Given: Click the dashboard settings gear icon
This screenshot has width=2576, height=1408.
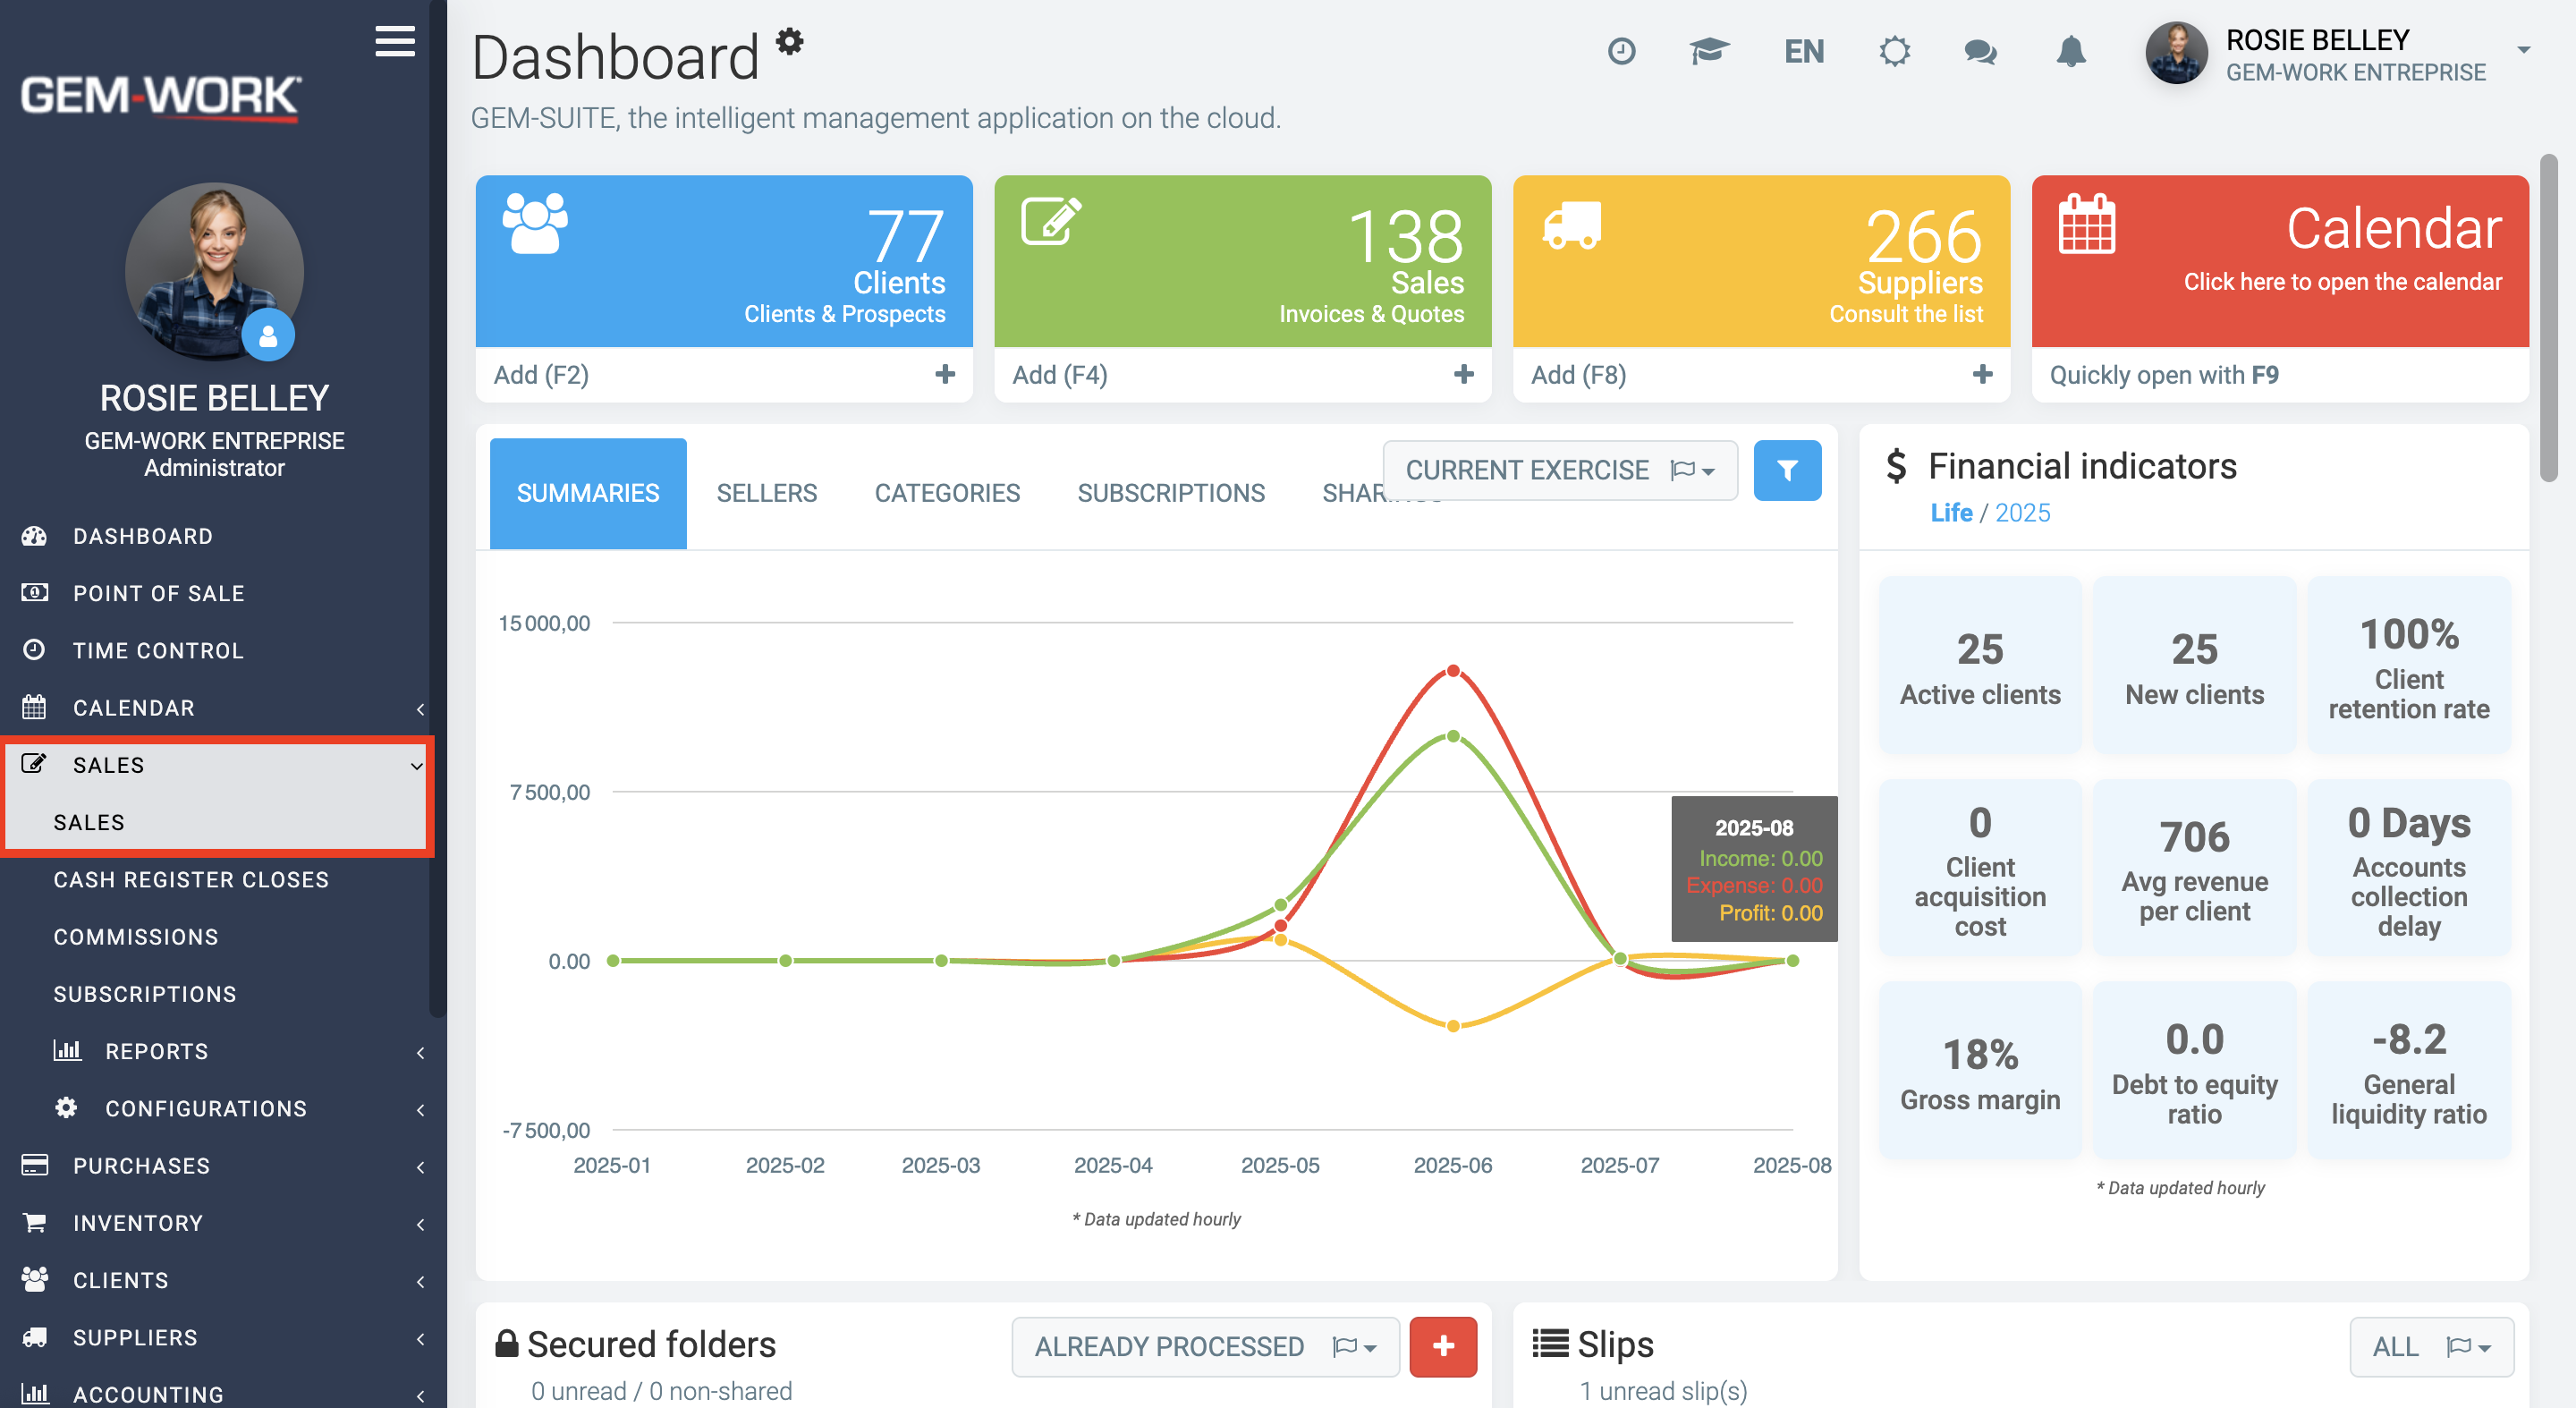Looking at the screenshot, I should pyautogui.click(x=790, y=41).
